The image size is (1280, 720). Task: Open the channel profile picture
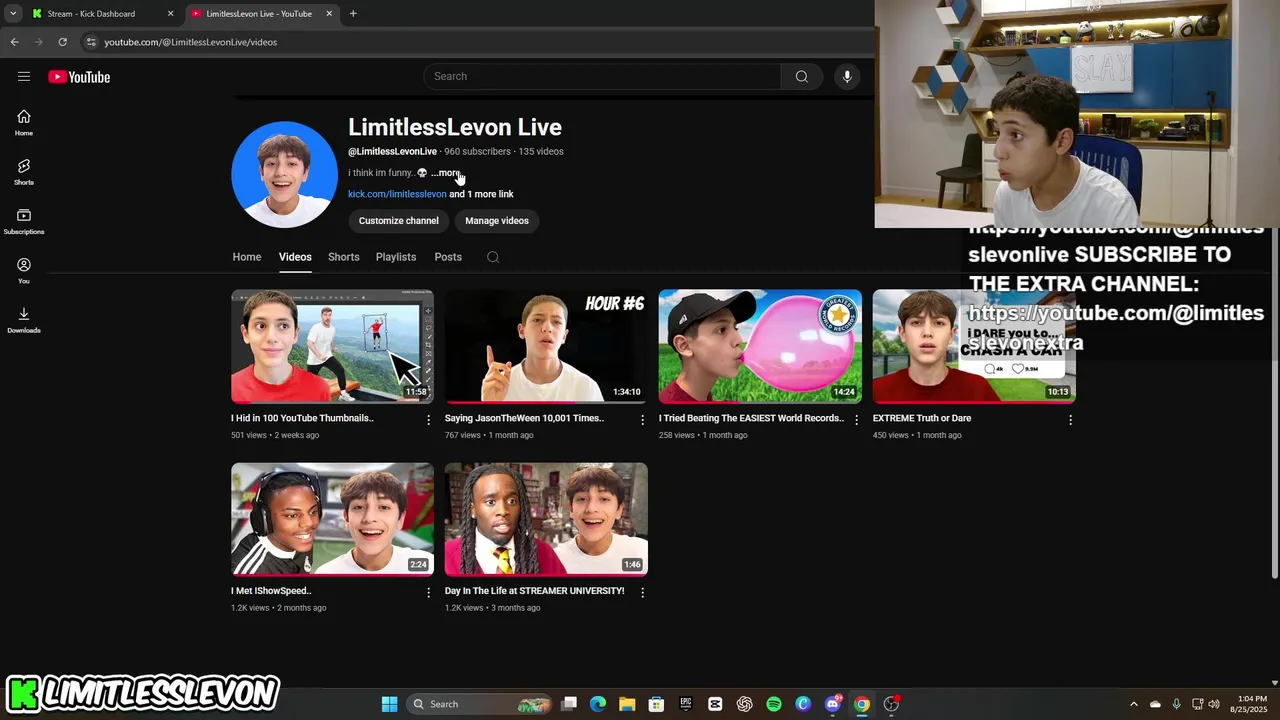click(285, 174)
